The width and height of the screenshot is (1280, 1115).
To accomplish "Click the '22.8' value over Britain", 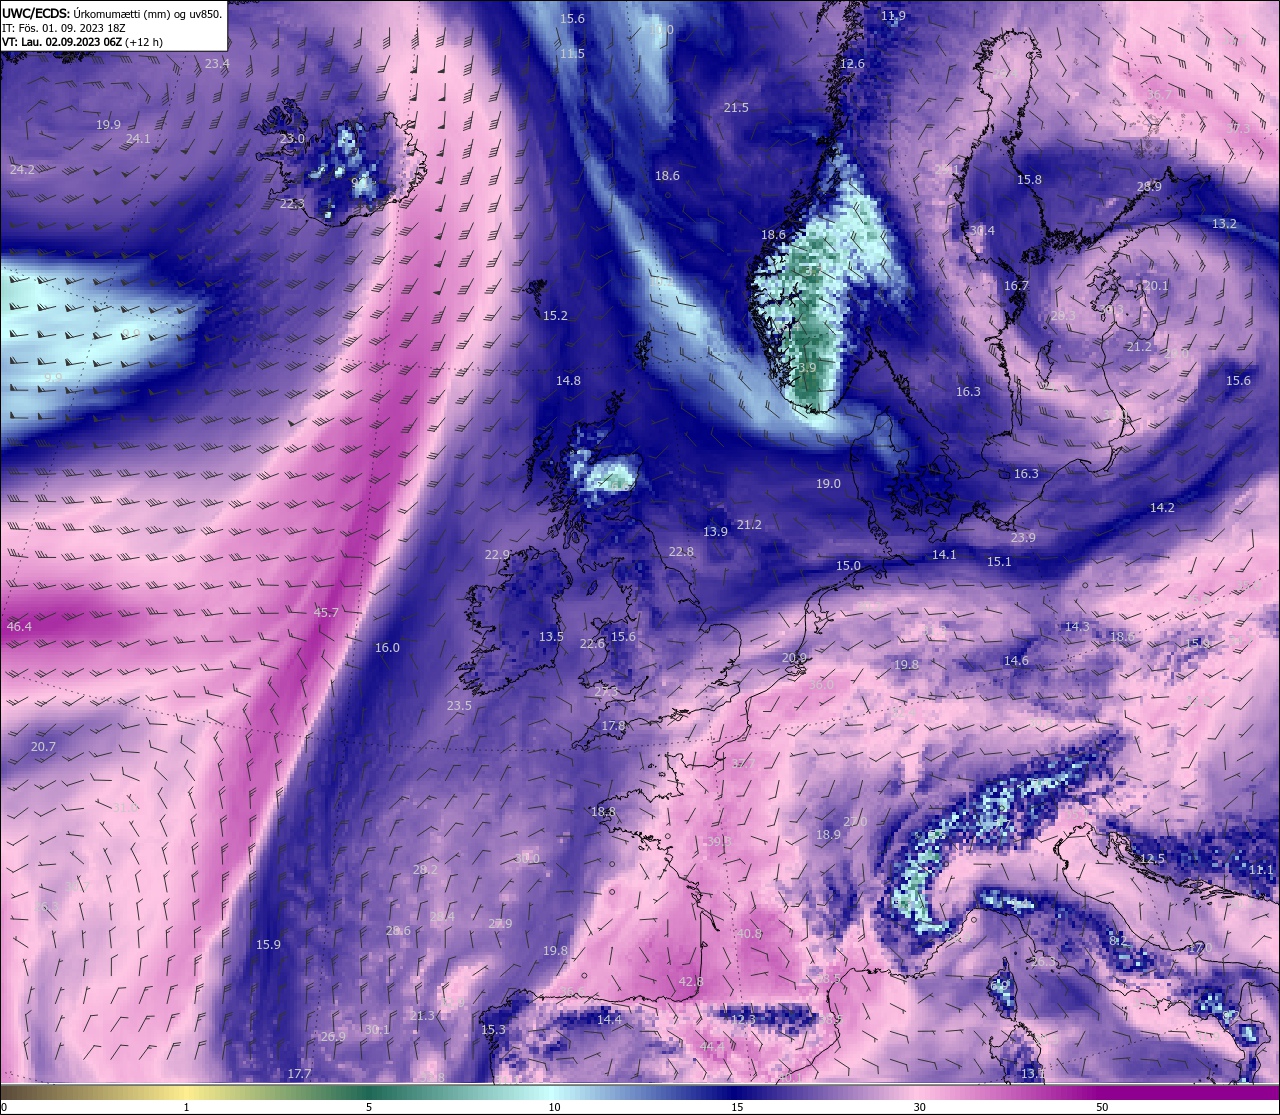I will pyautogui.click(x=681, y=552).
